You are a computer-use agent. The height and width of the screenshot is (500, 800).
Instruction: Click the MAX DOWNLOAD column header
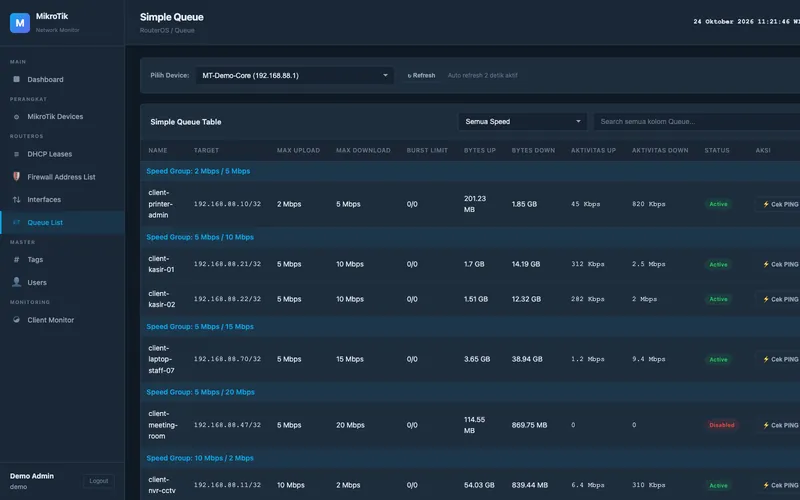pyautogui.click(x=363, y=151)
